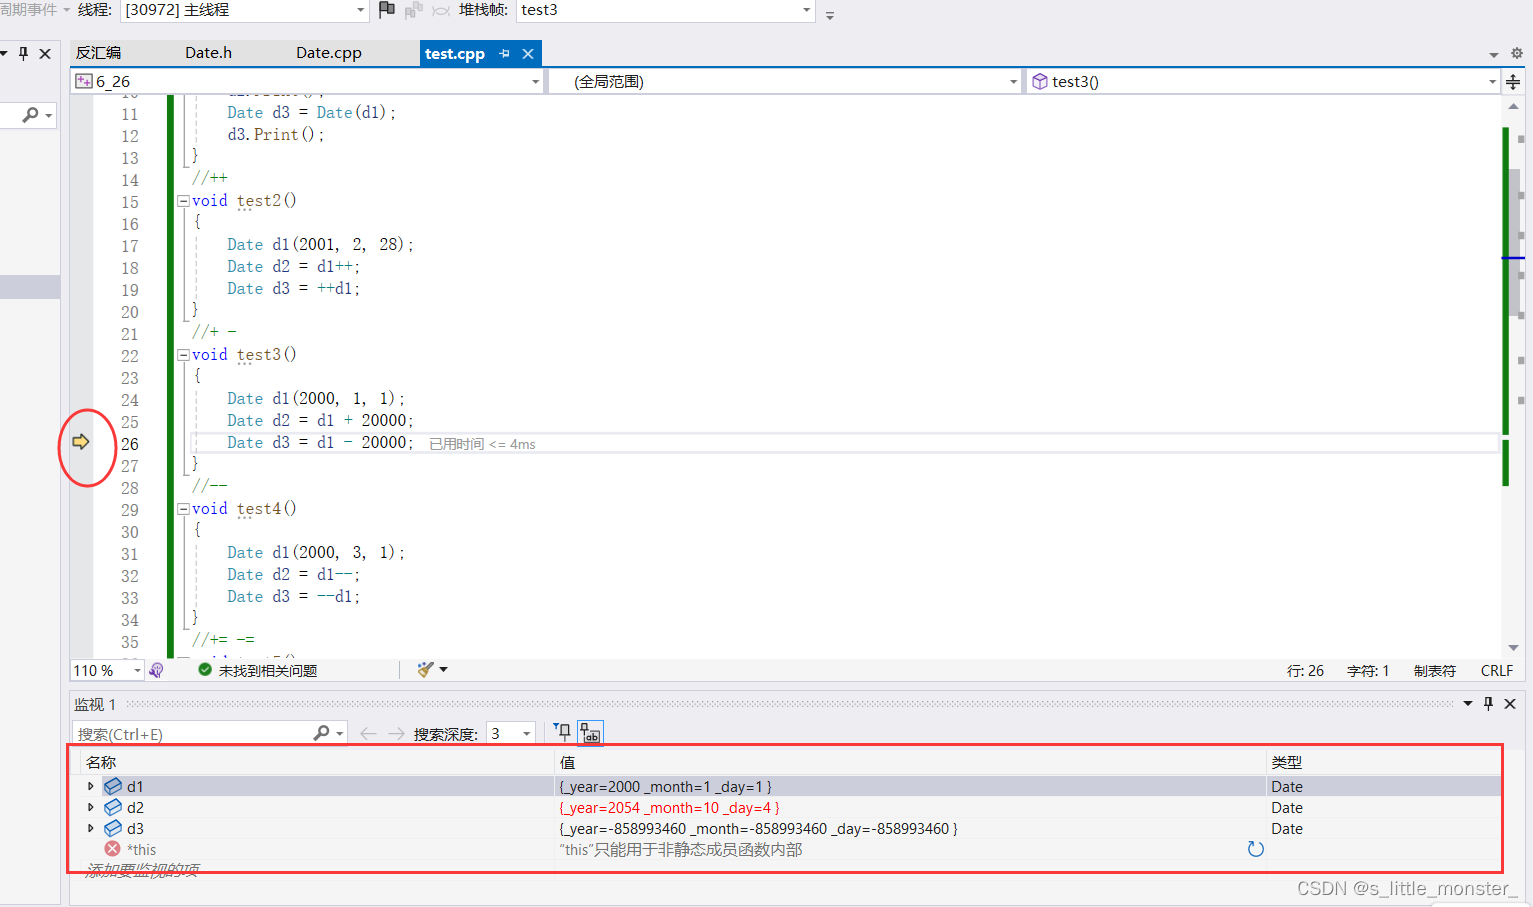Open the watch search options arrow

[x=340, y=734]
